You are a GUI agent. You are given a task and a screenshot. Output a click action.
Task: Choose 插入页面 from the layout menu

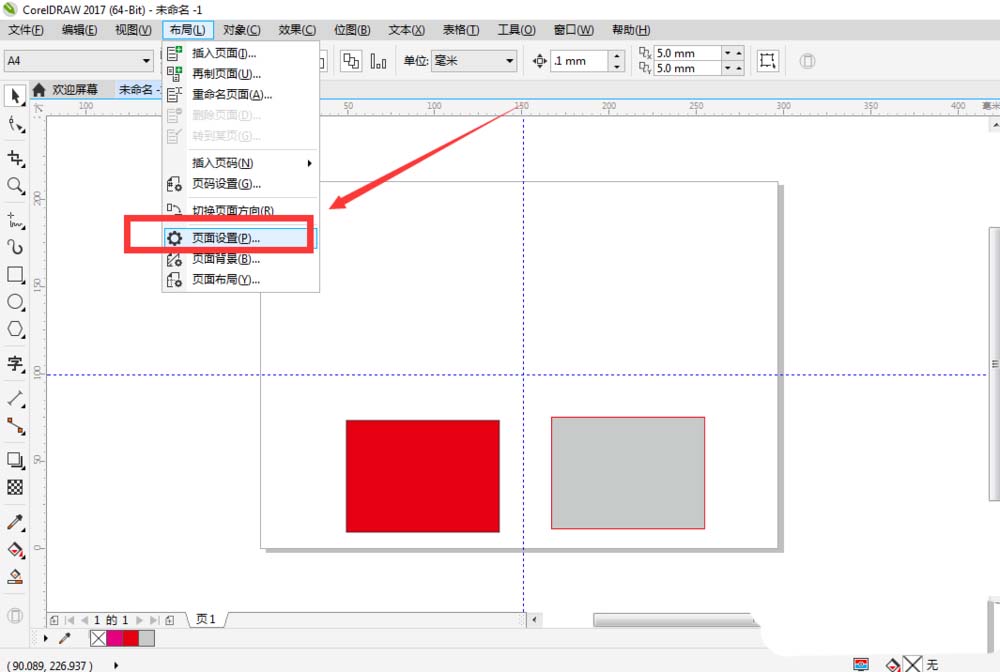(240, 54)
